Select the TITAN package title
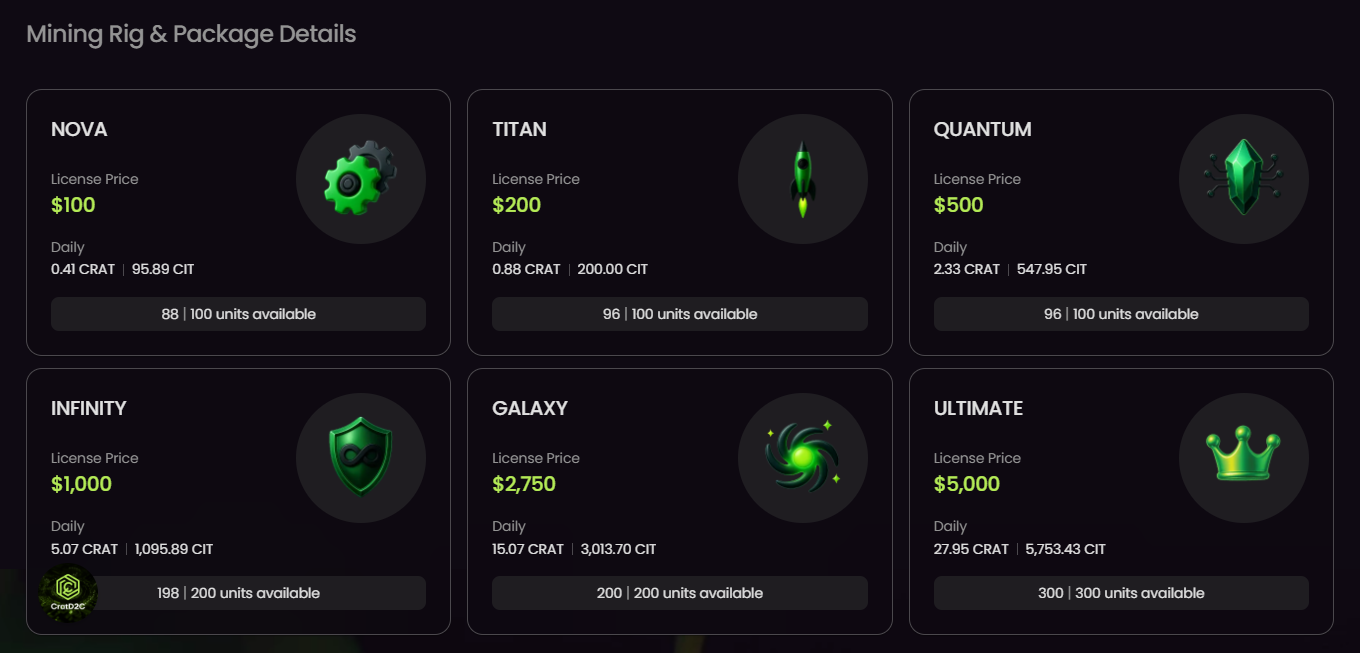1360x653 pixels. pos(519,129)
